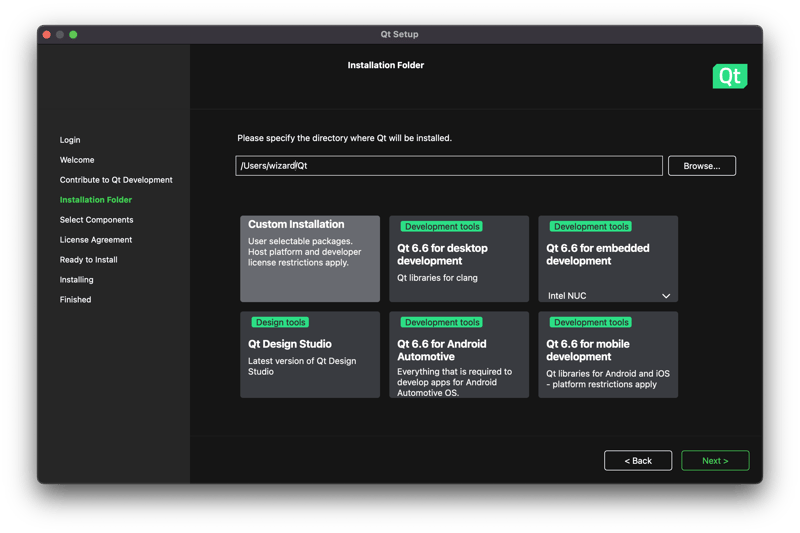Viewport: 800px width, 533px height.
Task: Click the Installing step in sidebar
Action: pyautogui.click(x=77, y=280)
